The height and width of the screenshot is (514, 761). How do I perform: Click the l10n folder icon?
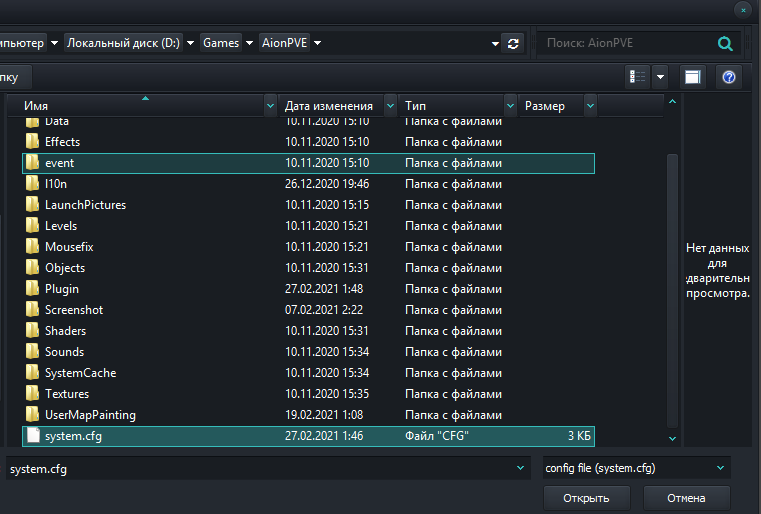click(x=33, y=183)
